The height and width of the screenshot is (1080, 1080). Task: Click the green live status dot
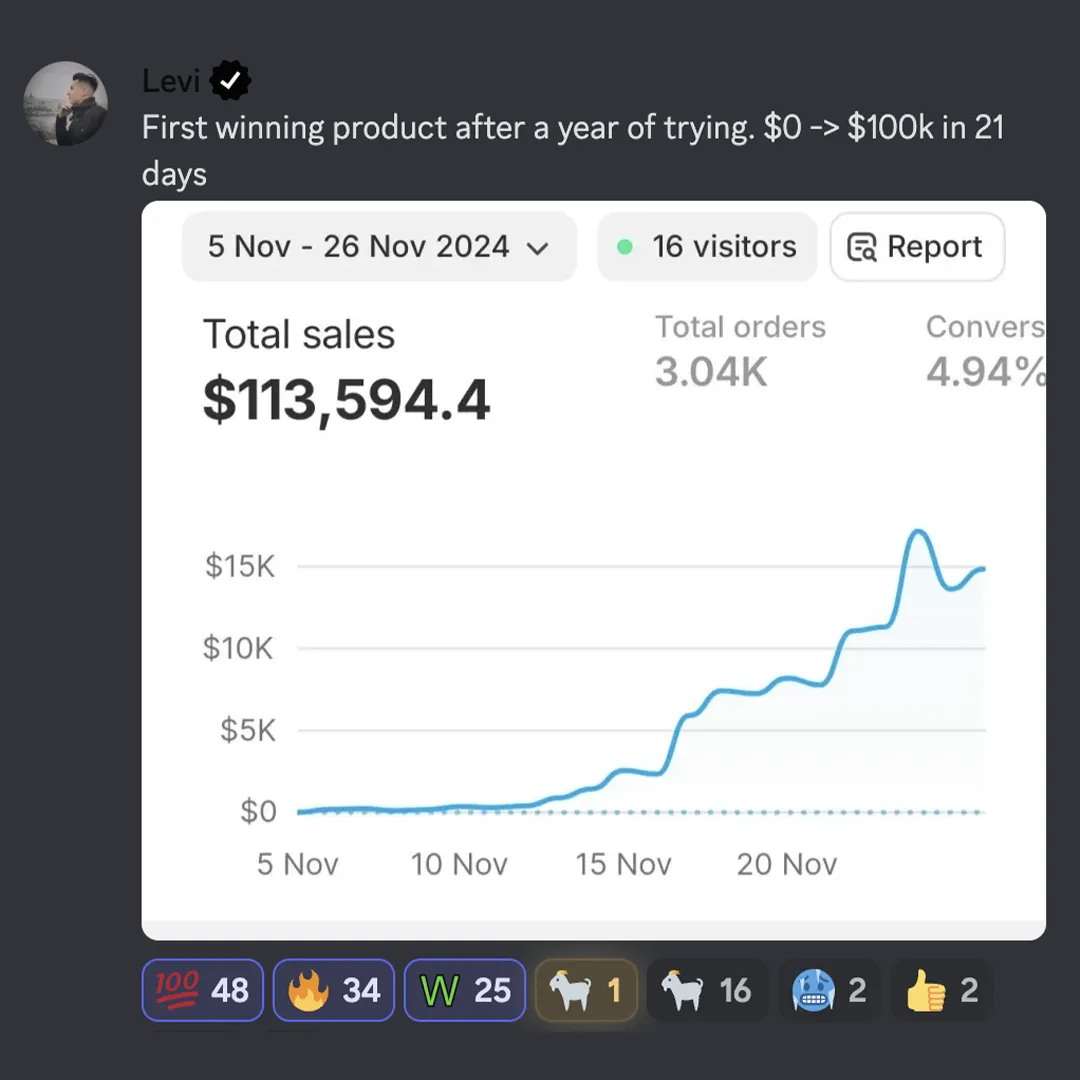point(625,247)
